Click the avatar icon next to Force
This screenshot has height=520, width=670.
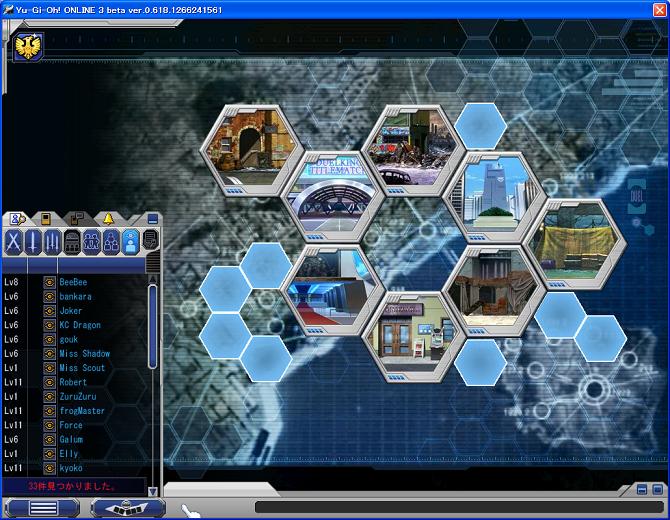50,425
